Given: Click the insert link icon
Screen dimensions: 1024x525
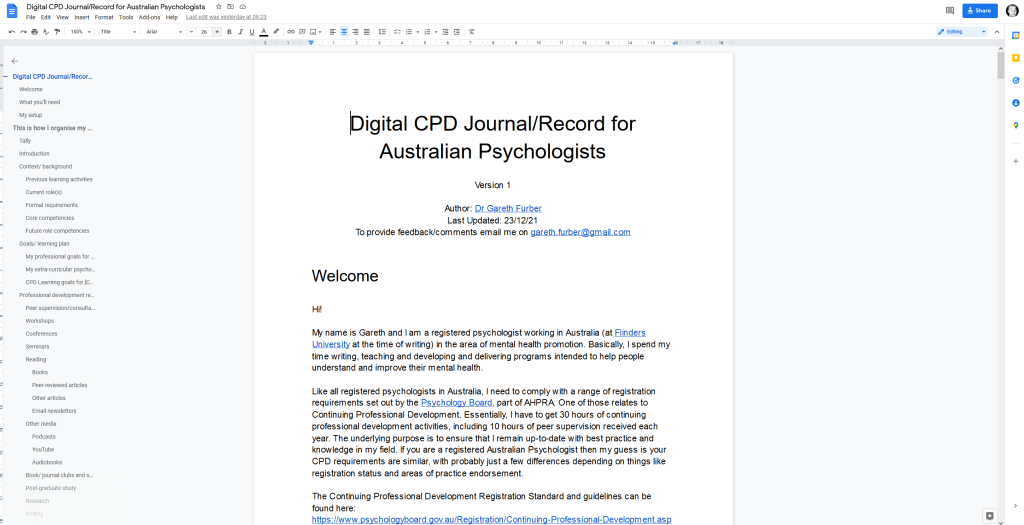Looking at the screenshot, I should tap(291, 32).
